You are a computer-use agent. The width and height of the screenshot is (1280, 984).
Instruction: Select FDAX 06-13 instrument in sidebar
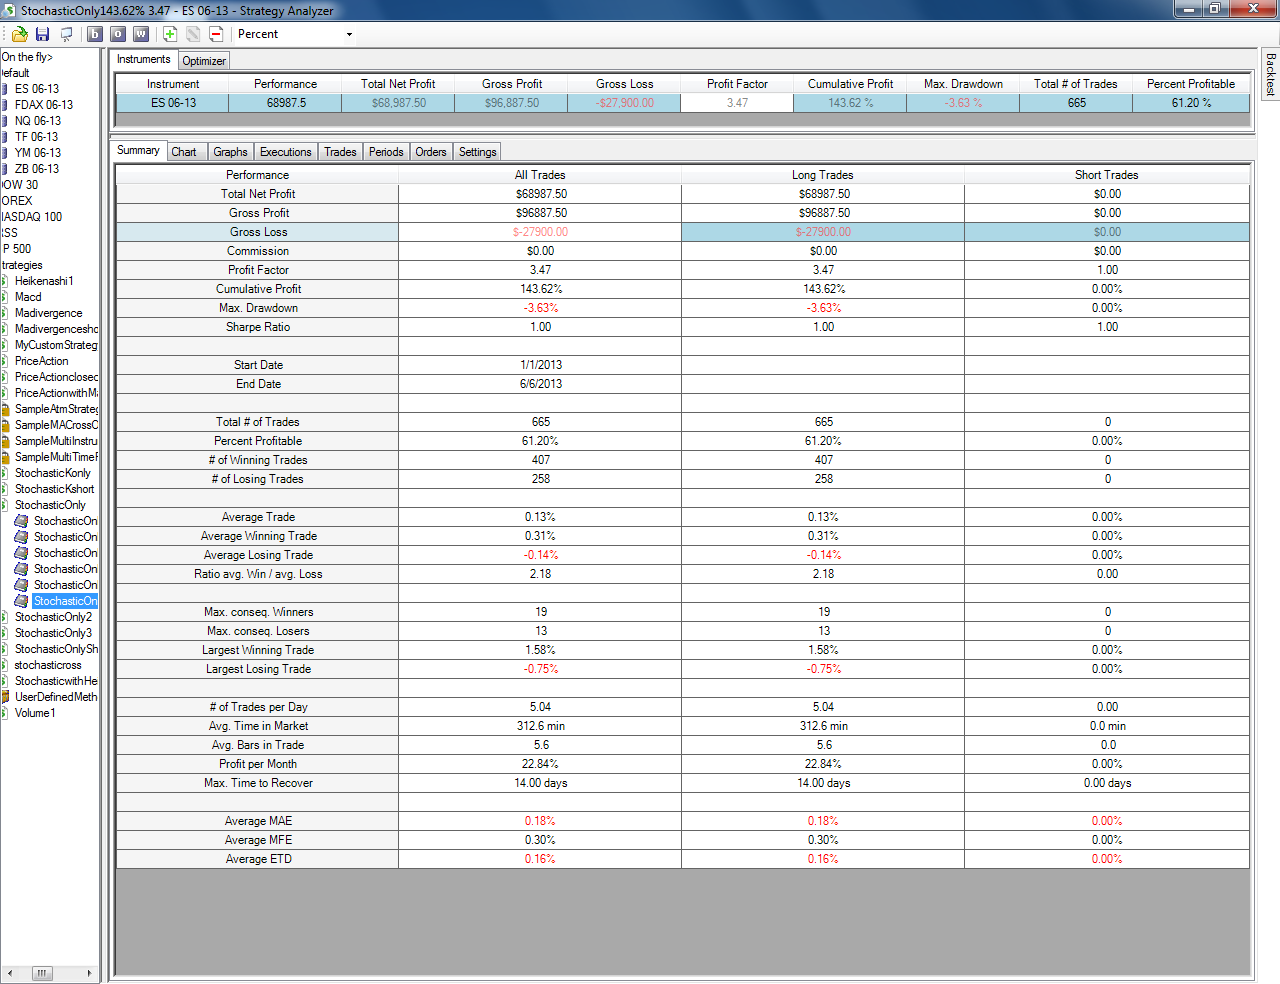point(43,105)
